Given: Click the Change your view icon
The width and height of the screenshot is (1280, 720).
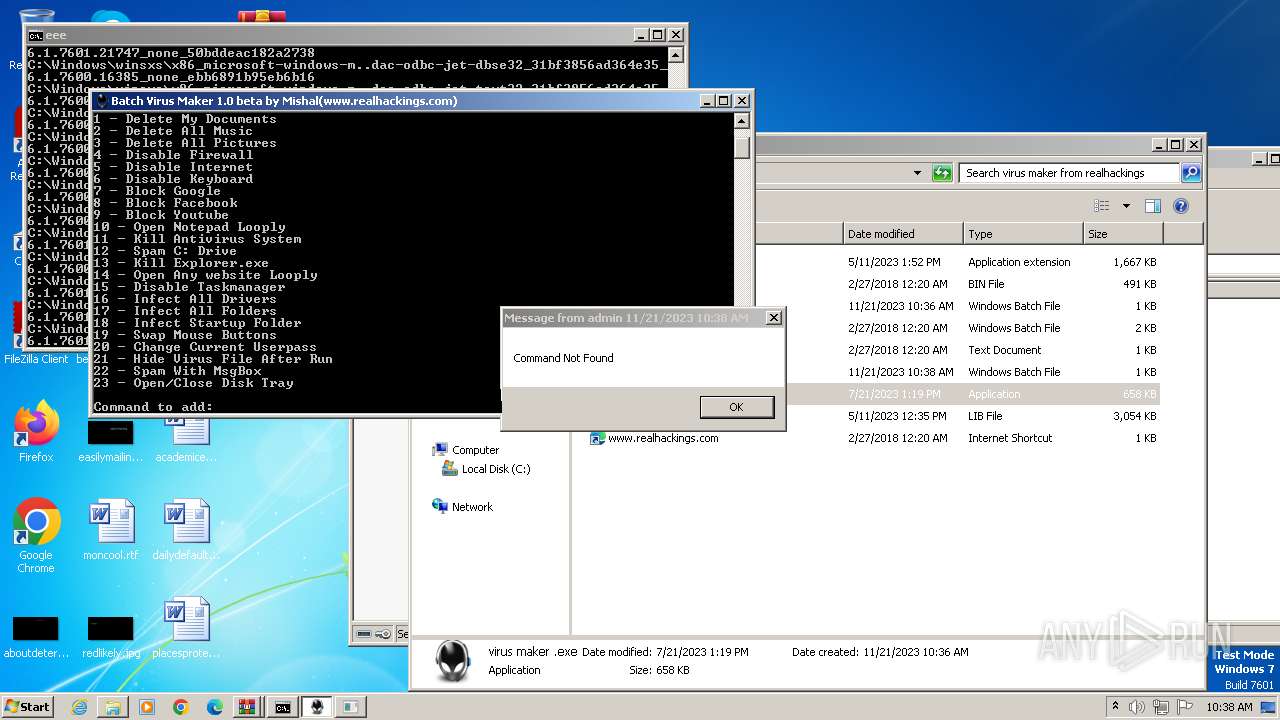Looking at the screenshot, I should 1102,206.
